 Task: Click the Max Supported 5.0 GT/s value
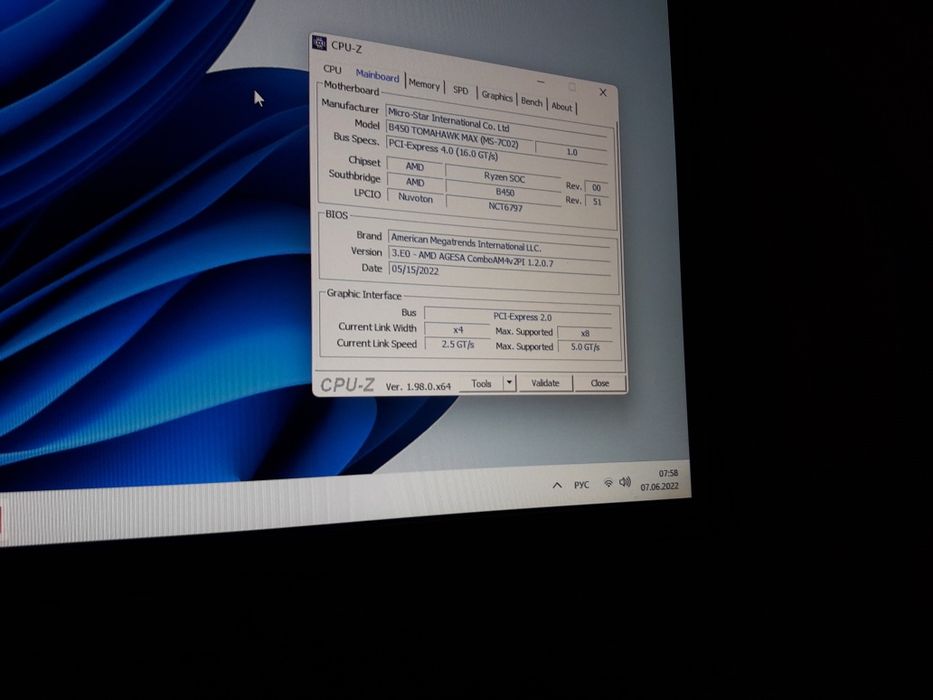pyautogui.click(x=586, y=346)
